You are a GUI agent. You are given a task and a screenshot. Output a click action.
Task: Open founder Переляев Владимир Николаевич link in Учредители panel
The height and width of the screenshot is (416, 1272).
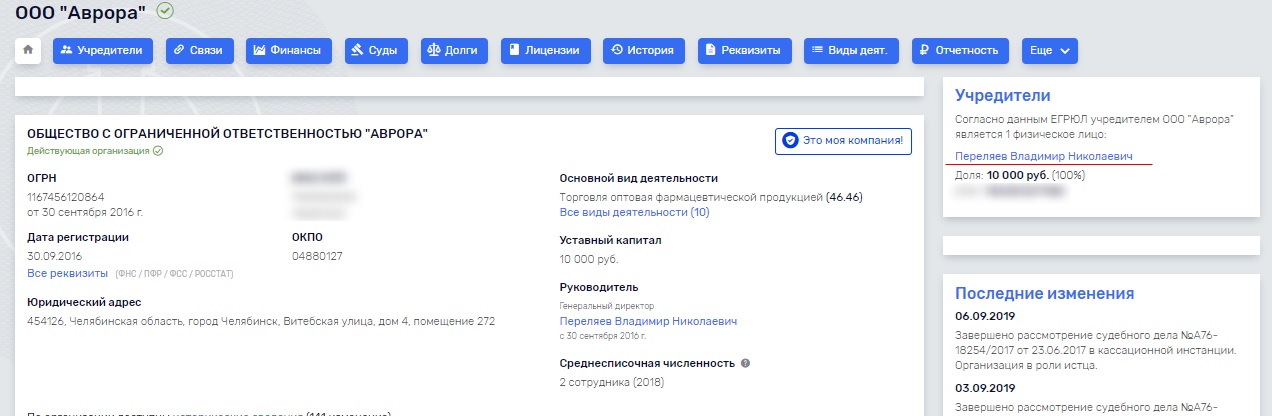pos(1044,156)
